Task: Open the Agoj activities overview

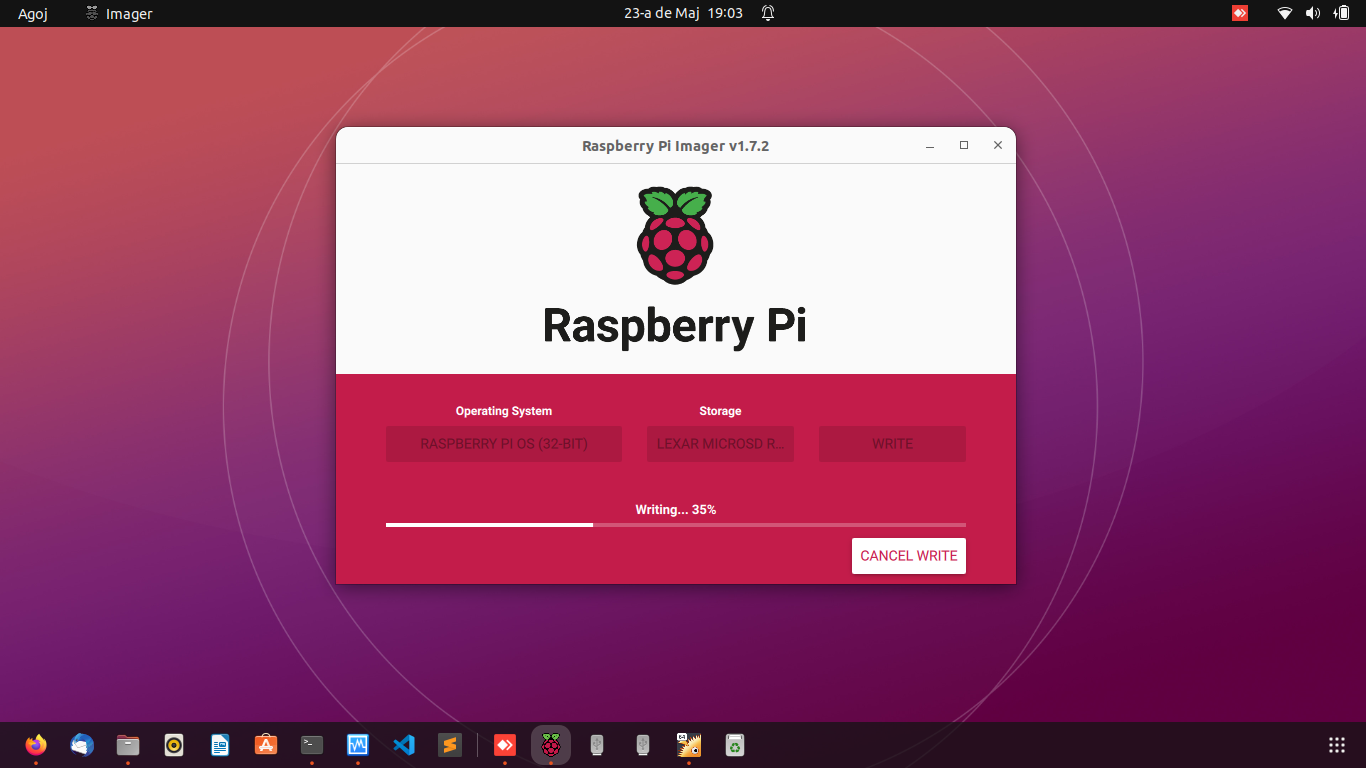Action: coord(33,14)
